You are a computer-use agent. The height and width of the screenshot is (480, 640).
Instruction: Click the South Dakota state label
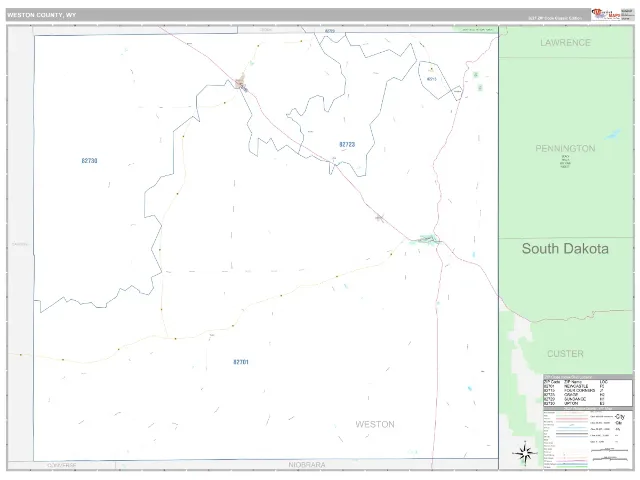tap(565, 249)
